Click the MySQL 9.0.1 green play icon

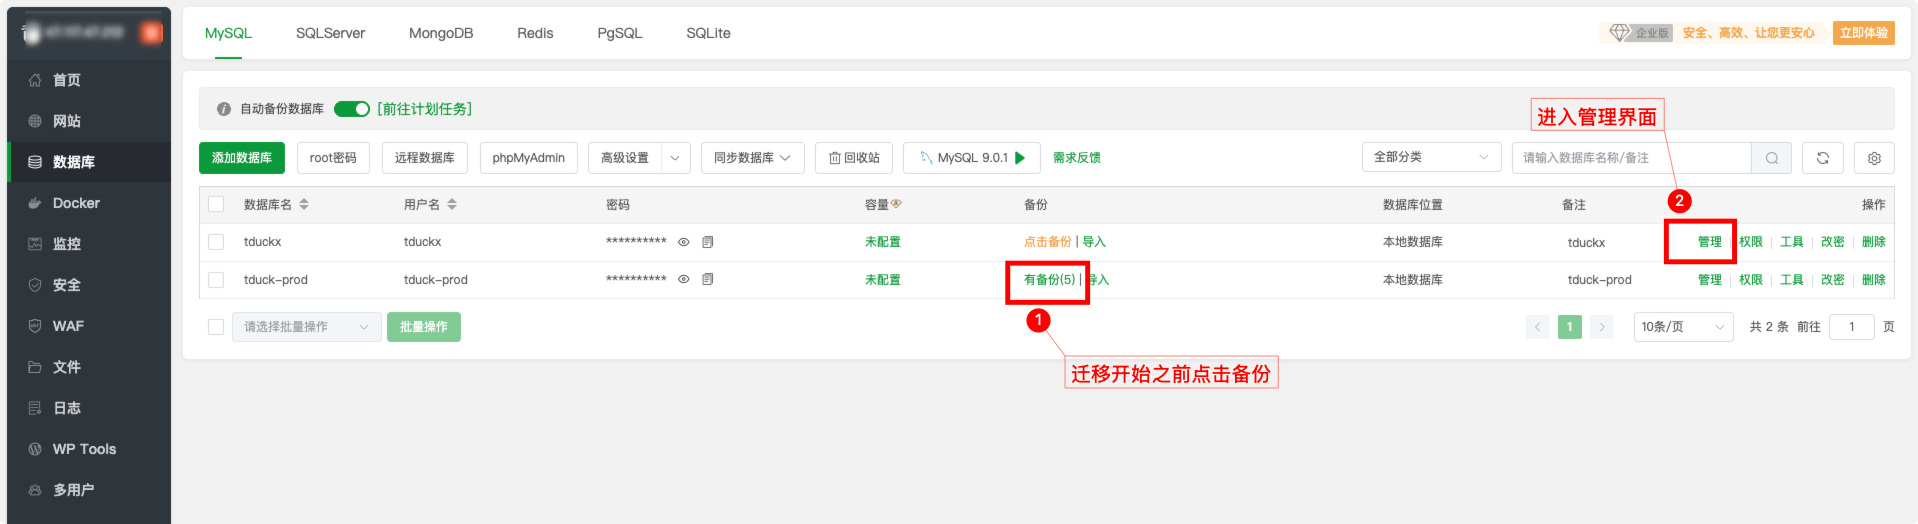coord(1021,158)
